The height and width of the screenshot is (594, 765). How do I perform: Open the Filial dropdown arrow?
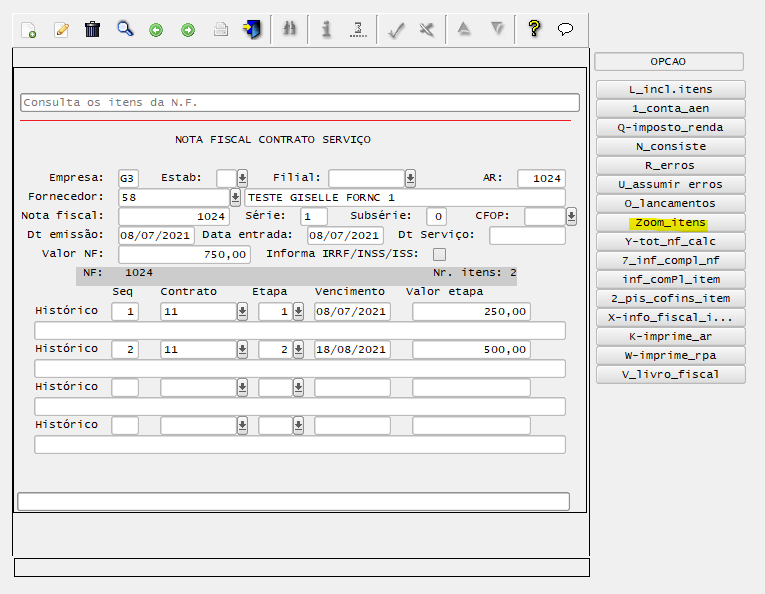click(410, 179)
